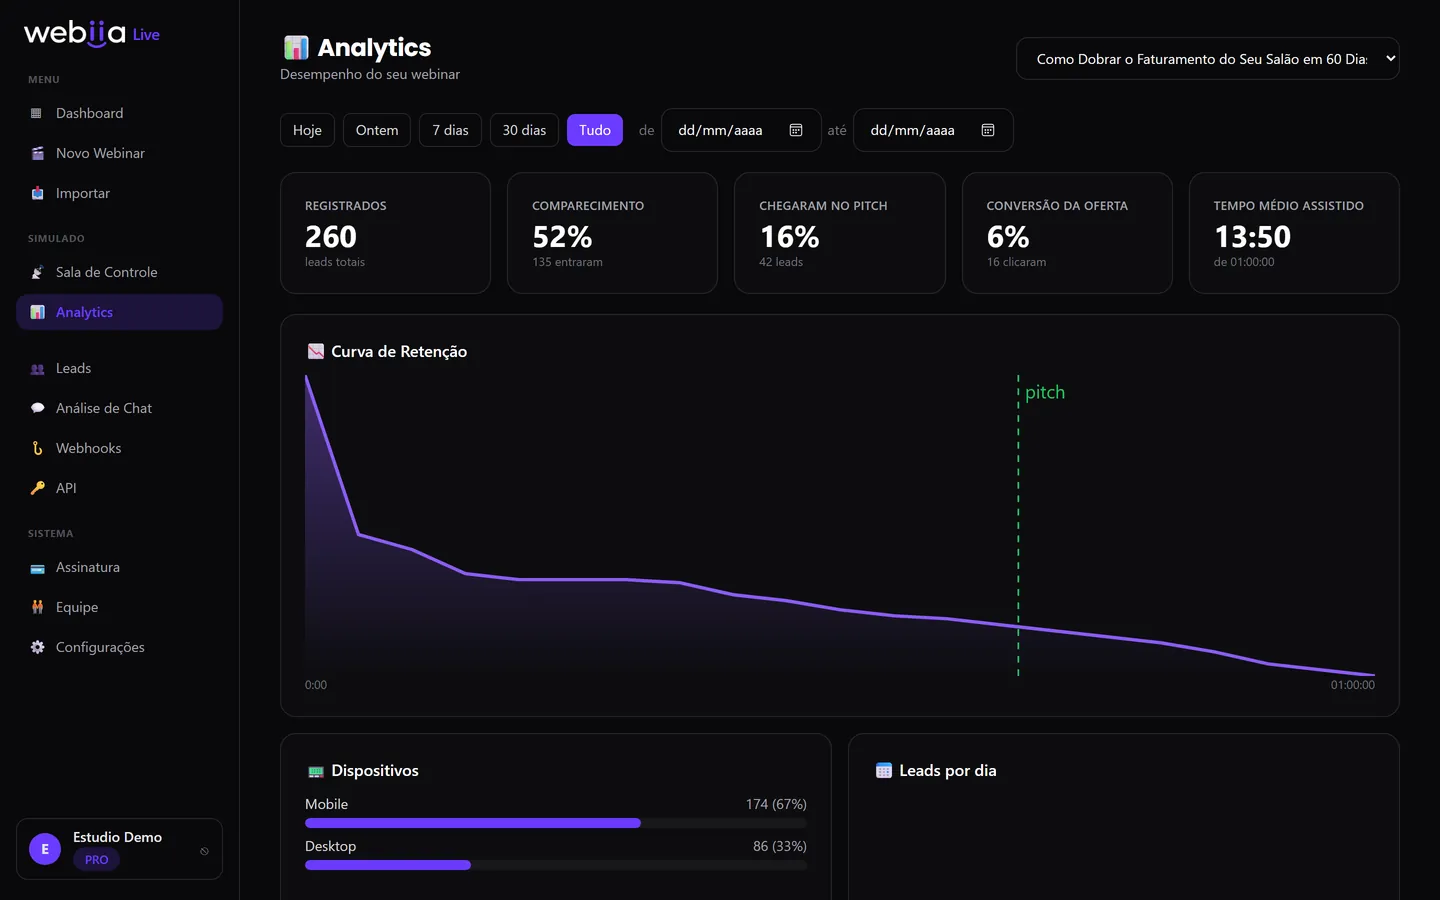Click the Curva de Retenção chart icon
Image resolution: width=1440 pixels, height=900 pixels.
pos(316,351)
